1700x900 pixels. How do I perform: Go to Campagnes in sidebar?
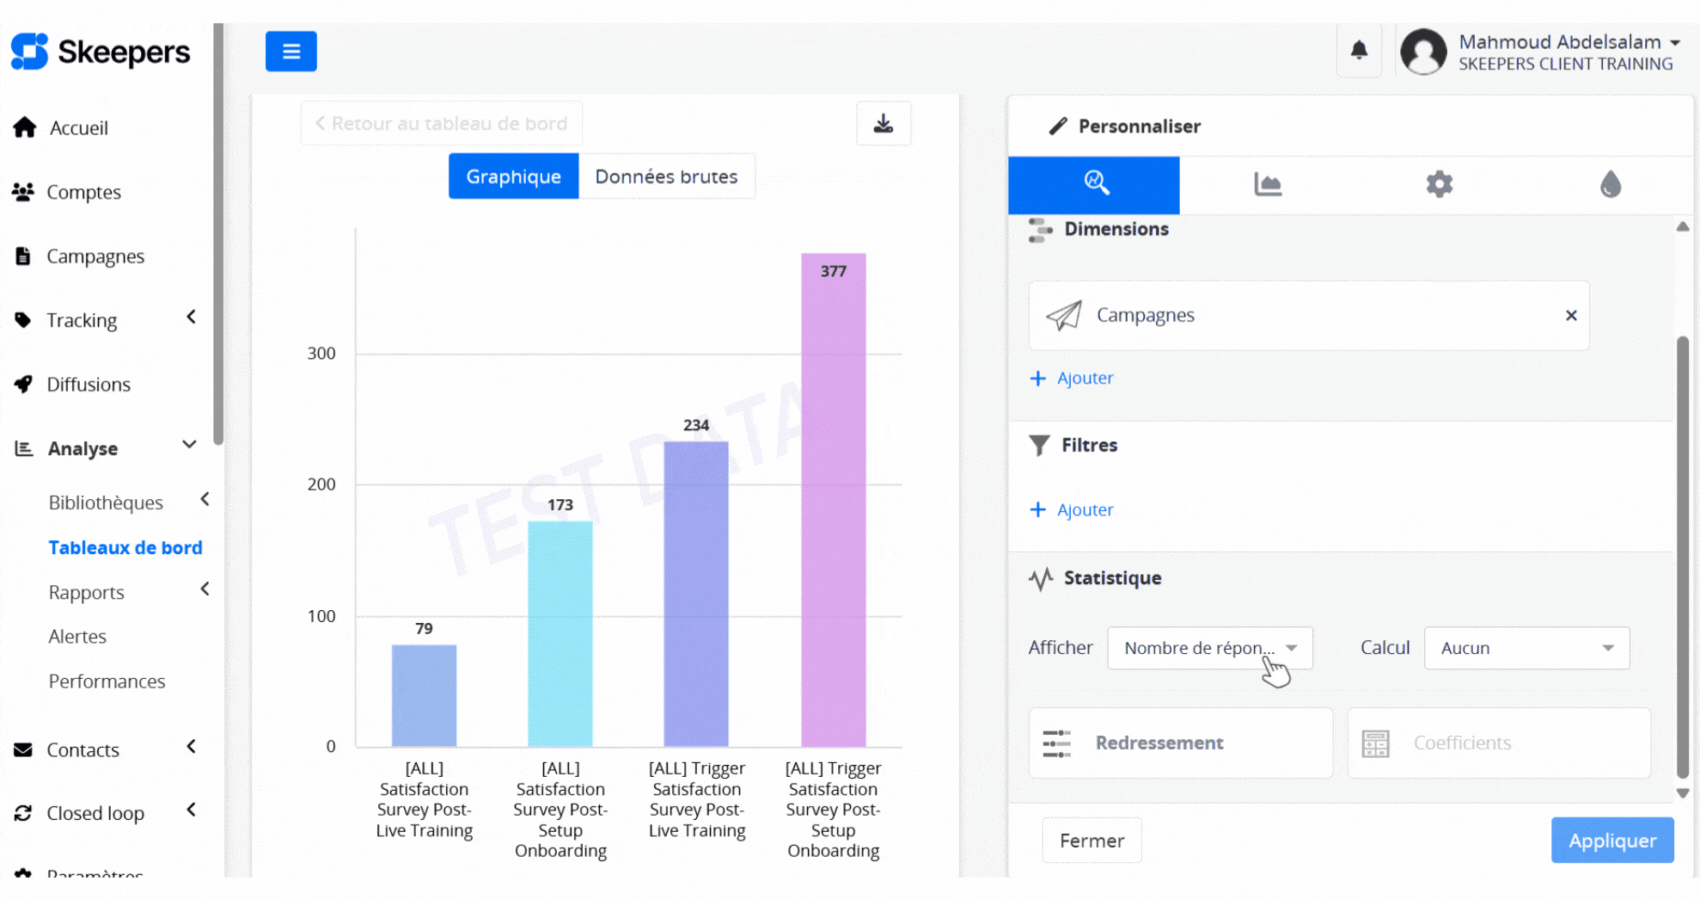(x=95, y=256)
